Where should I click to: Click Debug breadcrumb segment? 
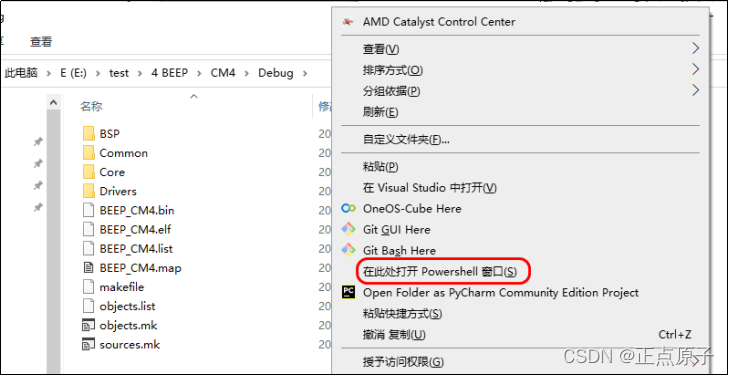(276, 73)
